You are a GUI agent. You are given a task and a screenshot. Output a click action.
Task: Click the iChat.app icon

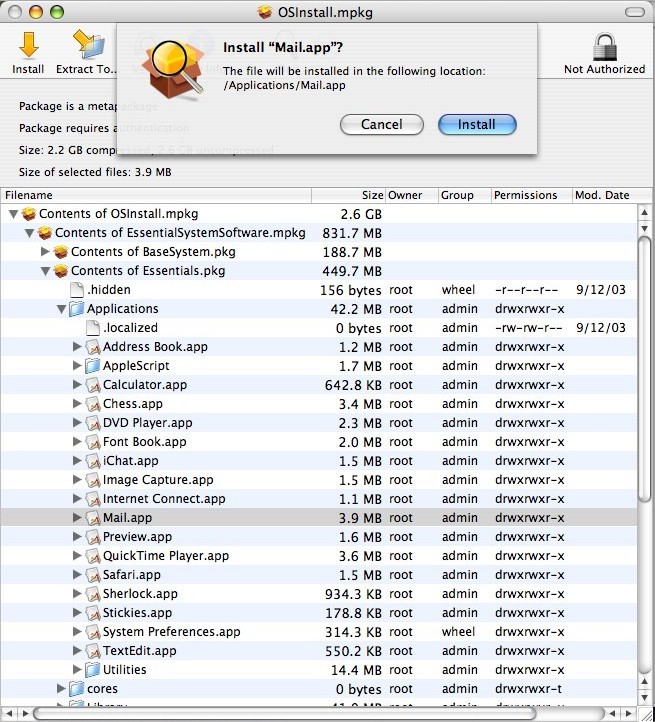point(93,461)
